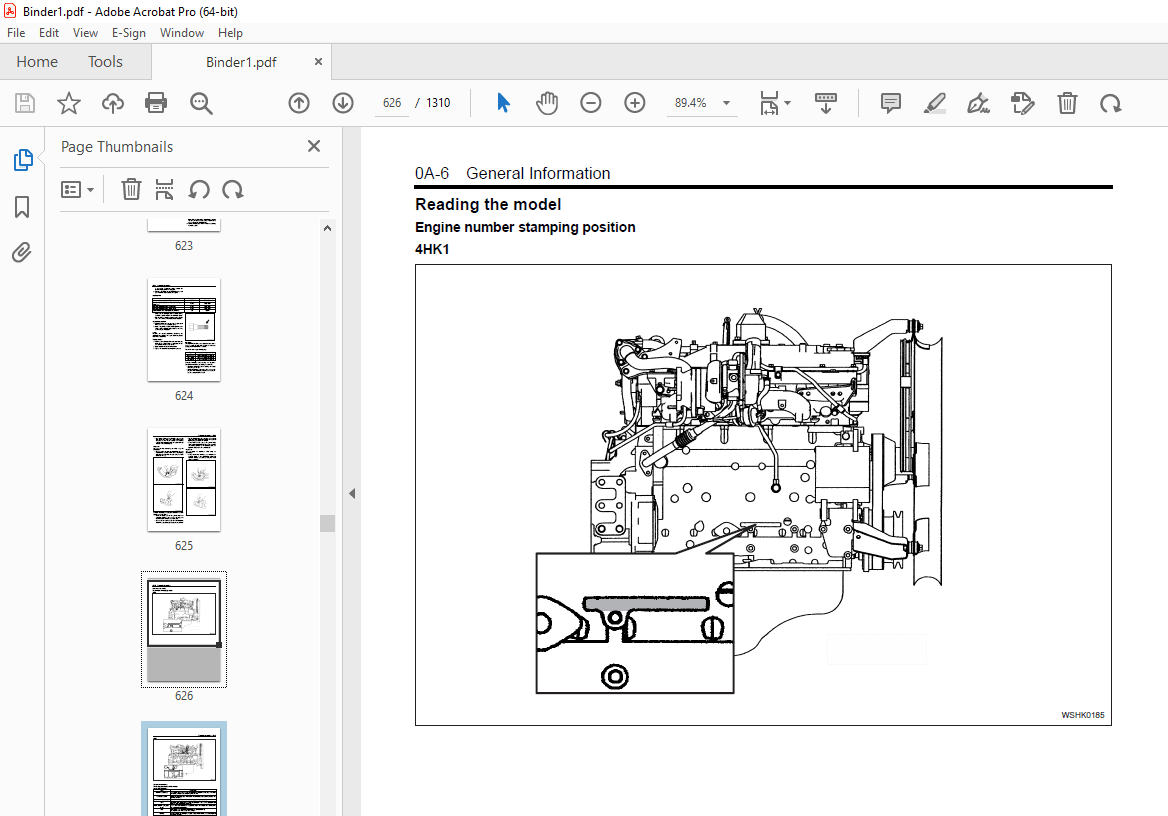This screenshot has height=816, width=1168.
Task: Toggle scrolling mode keyboard icon
Action: point(825,103)
